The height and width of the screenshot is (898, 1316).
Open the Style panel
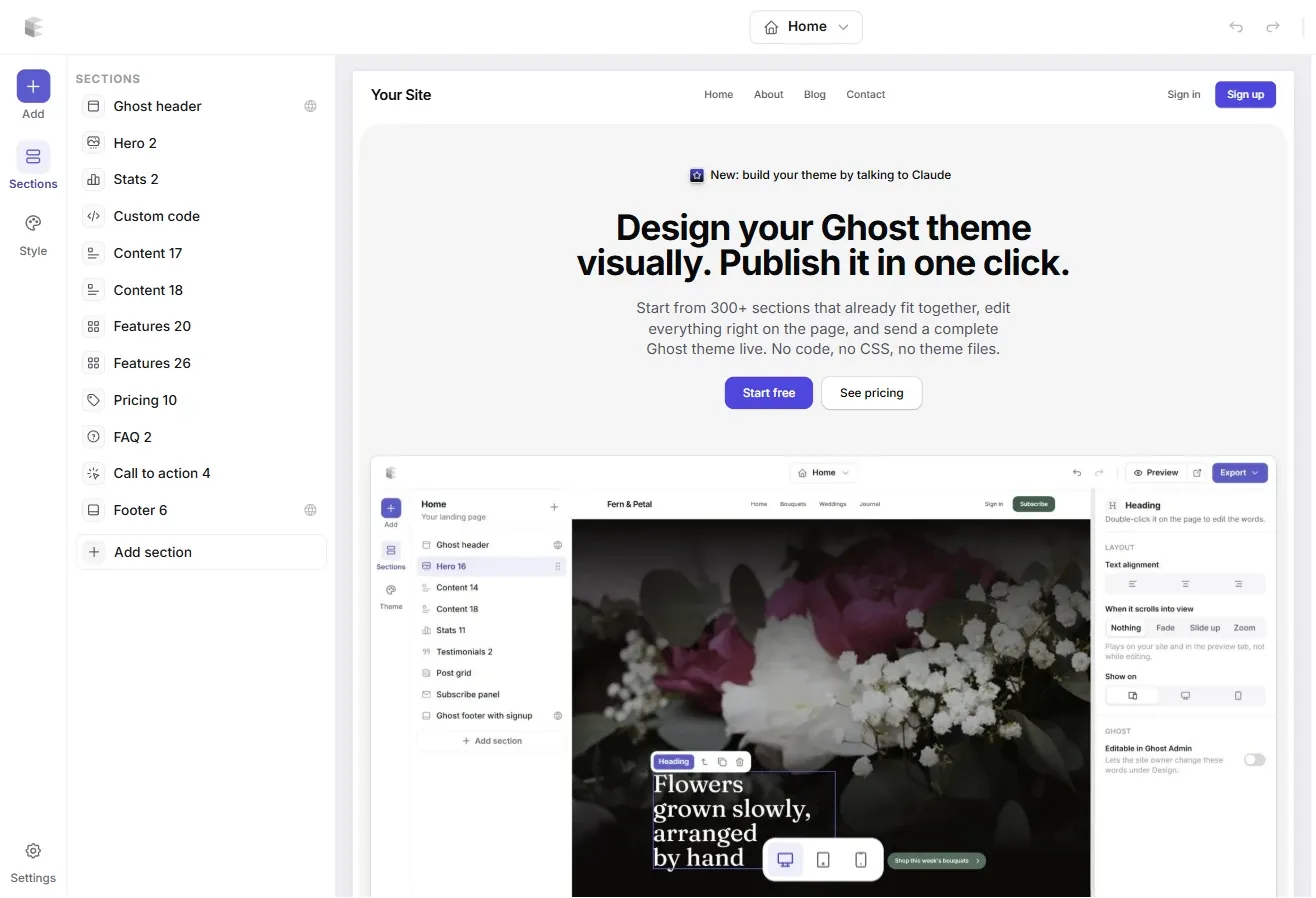(33, 234)
